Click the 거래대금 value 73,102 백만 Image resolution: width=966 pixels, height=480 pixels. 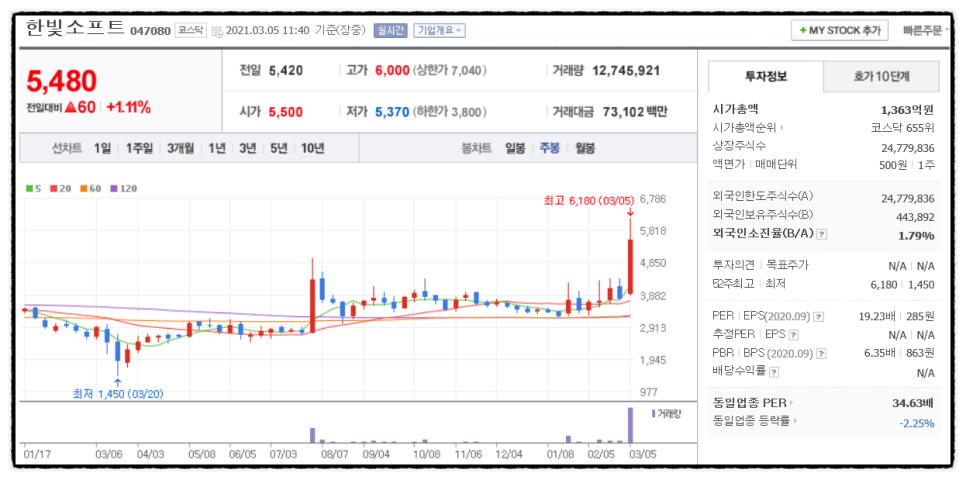pyautogui.click(x=633, y=112)
